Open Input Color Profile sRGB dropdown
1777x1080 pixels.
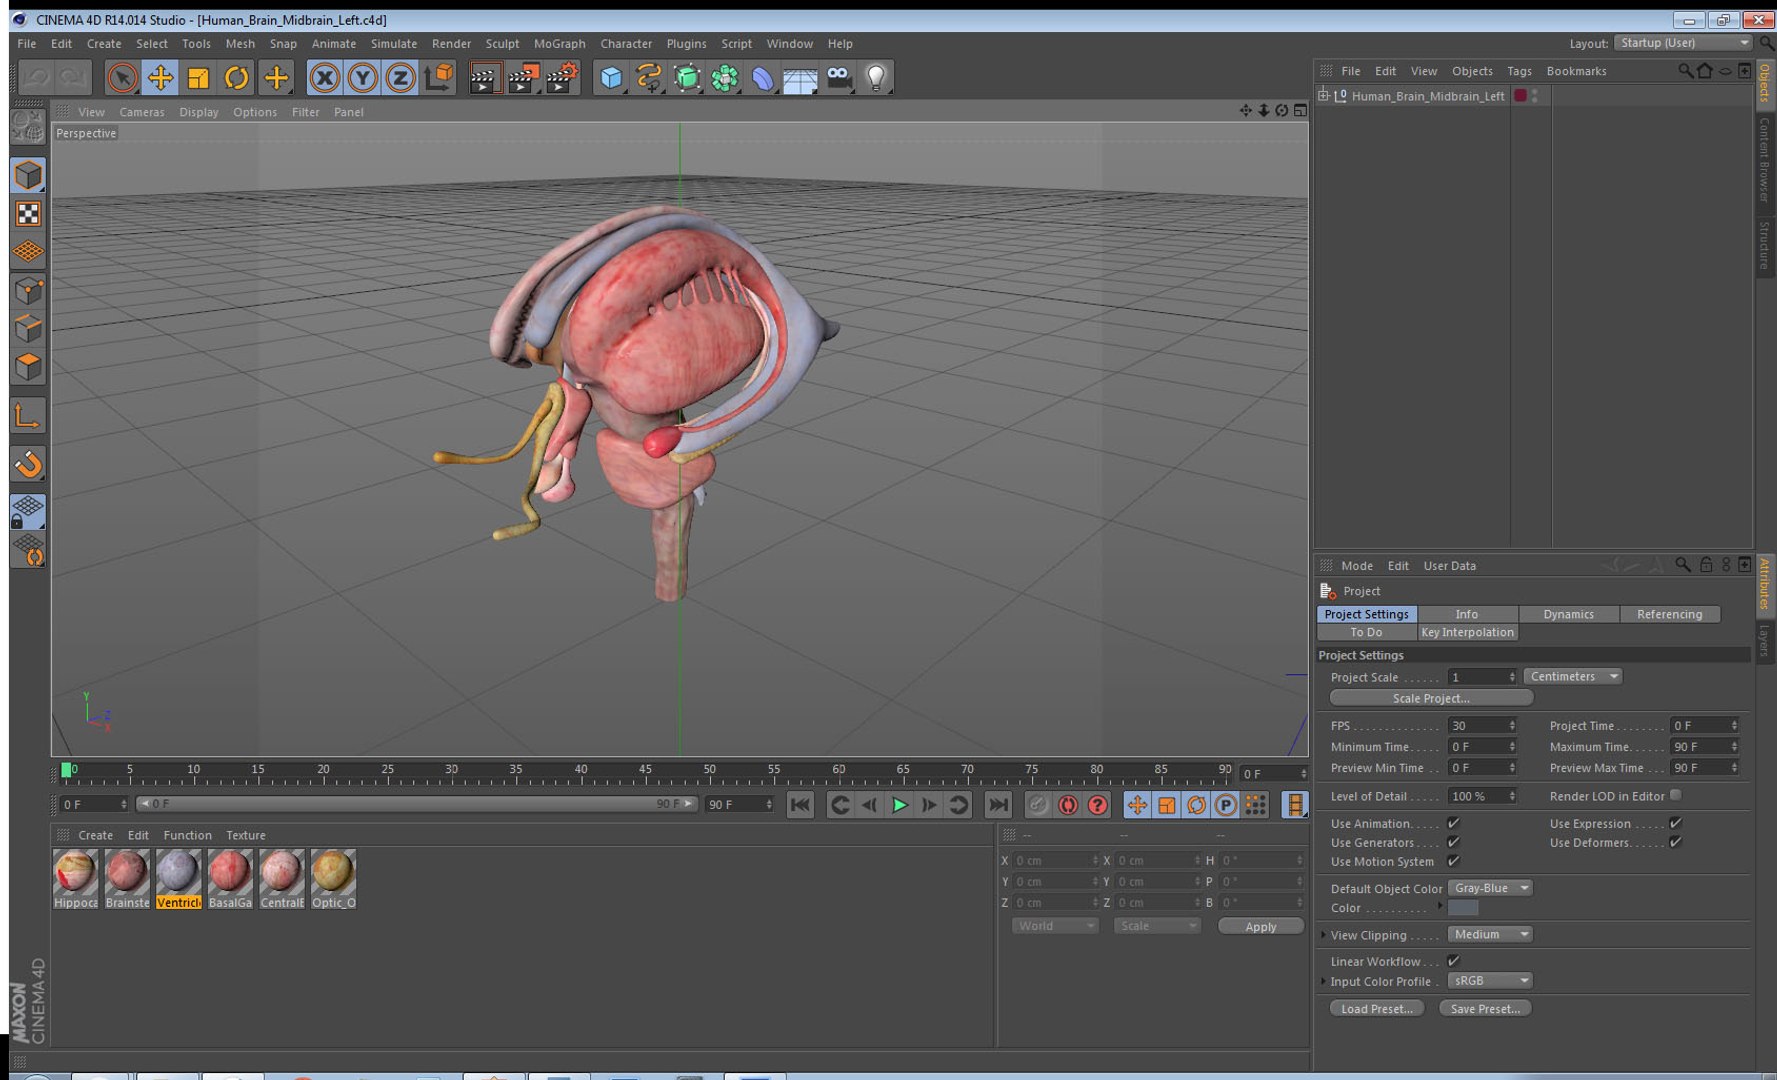[x=1490, y=981]
